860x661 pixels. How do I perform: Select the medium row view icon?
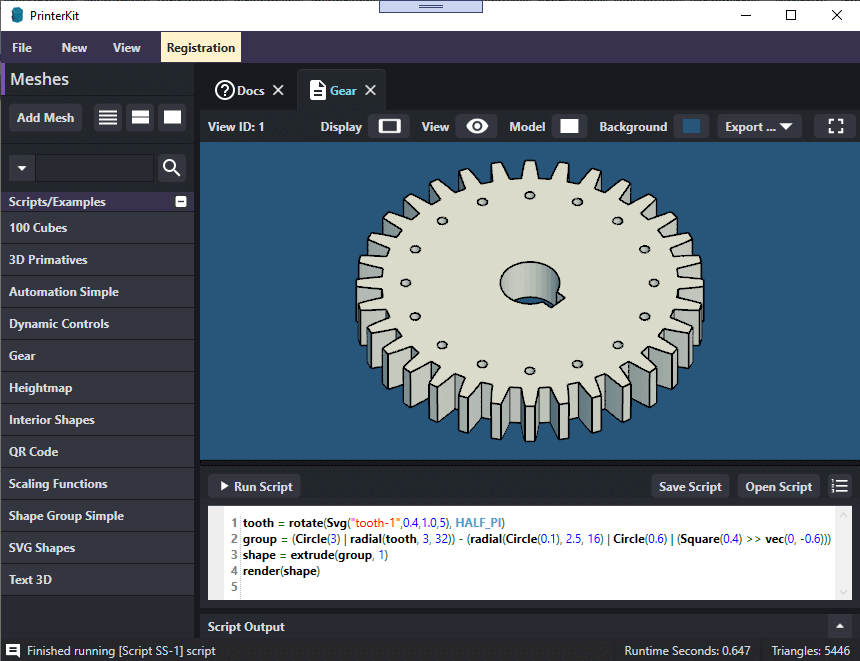point(140,117)
